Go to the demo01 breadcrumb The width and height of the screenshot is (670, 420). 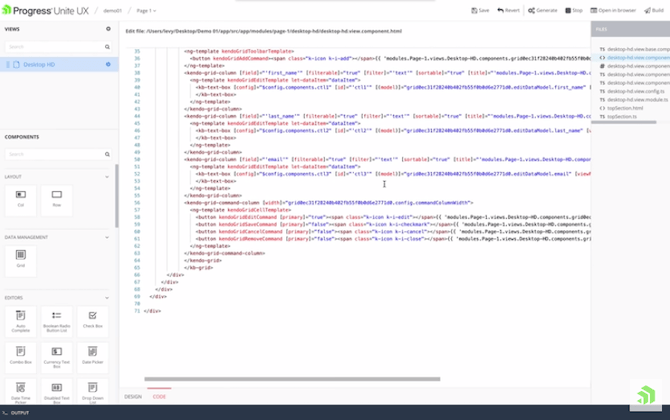coord(112,11)
